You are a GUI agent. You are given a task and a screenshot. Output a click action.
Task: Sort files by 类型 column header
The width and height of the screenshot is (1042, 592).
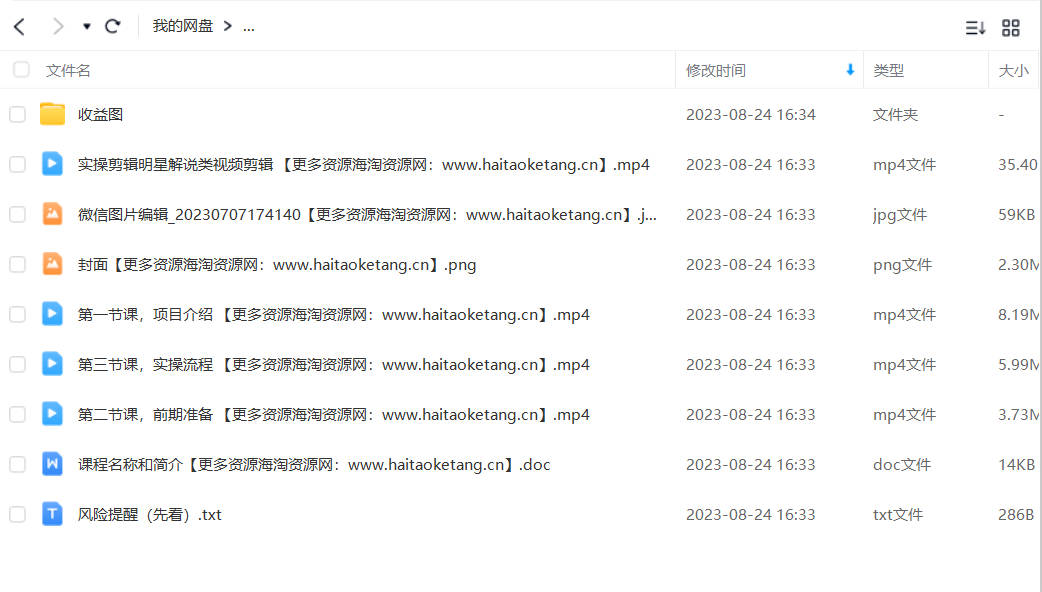888,70
